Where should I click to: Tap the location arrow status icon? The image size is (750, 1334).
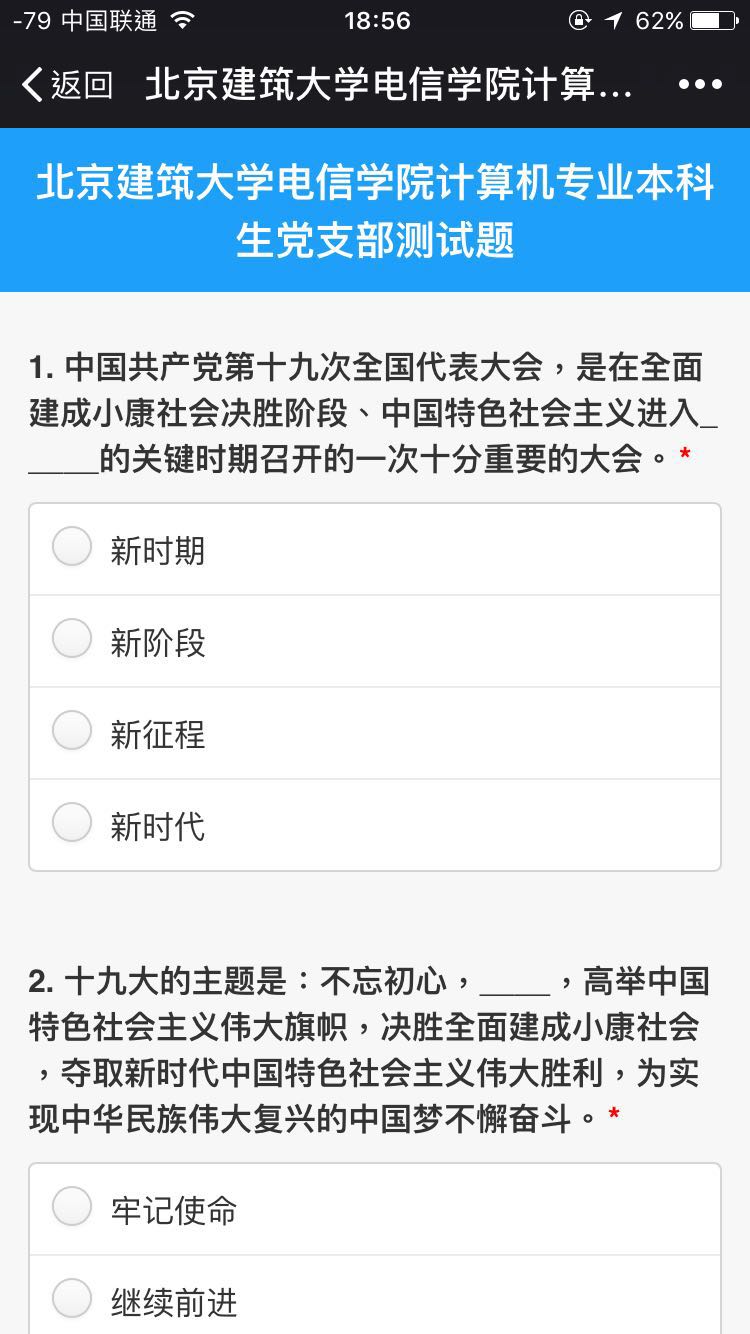[x=613, y=21]
